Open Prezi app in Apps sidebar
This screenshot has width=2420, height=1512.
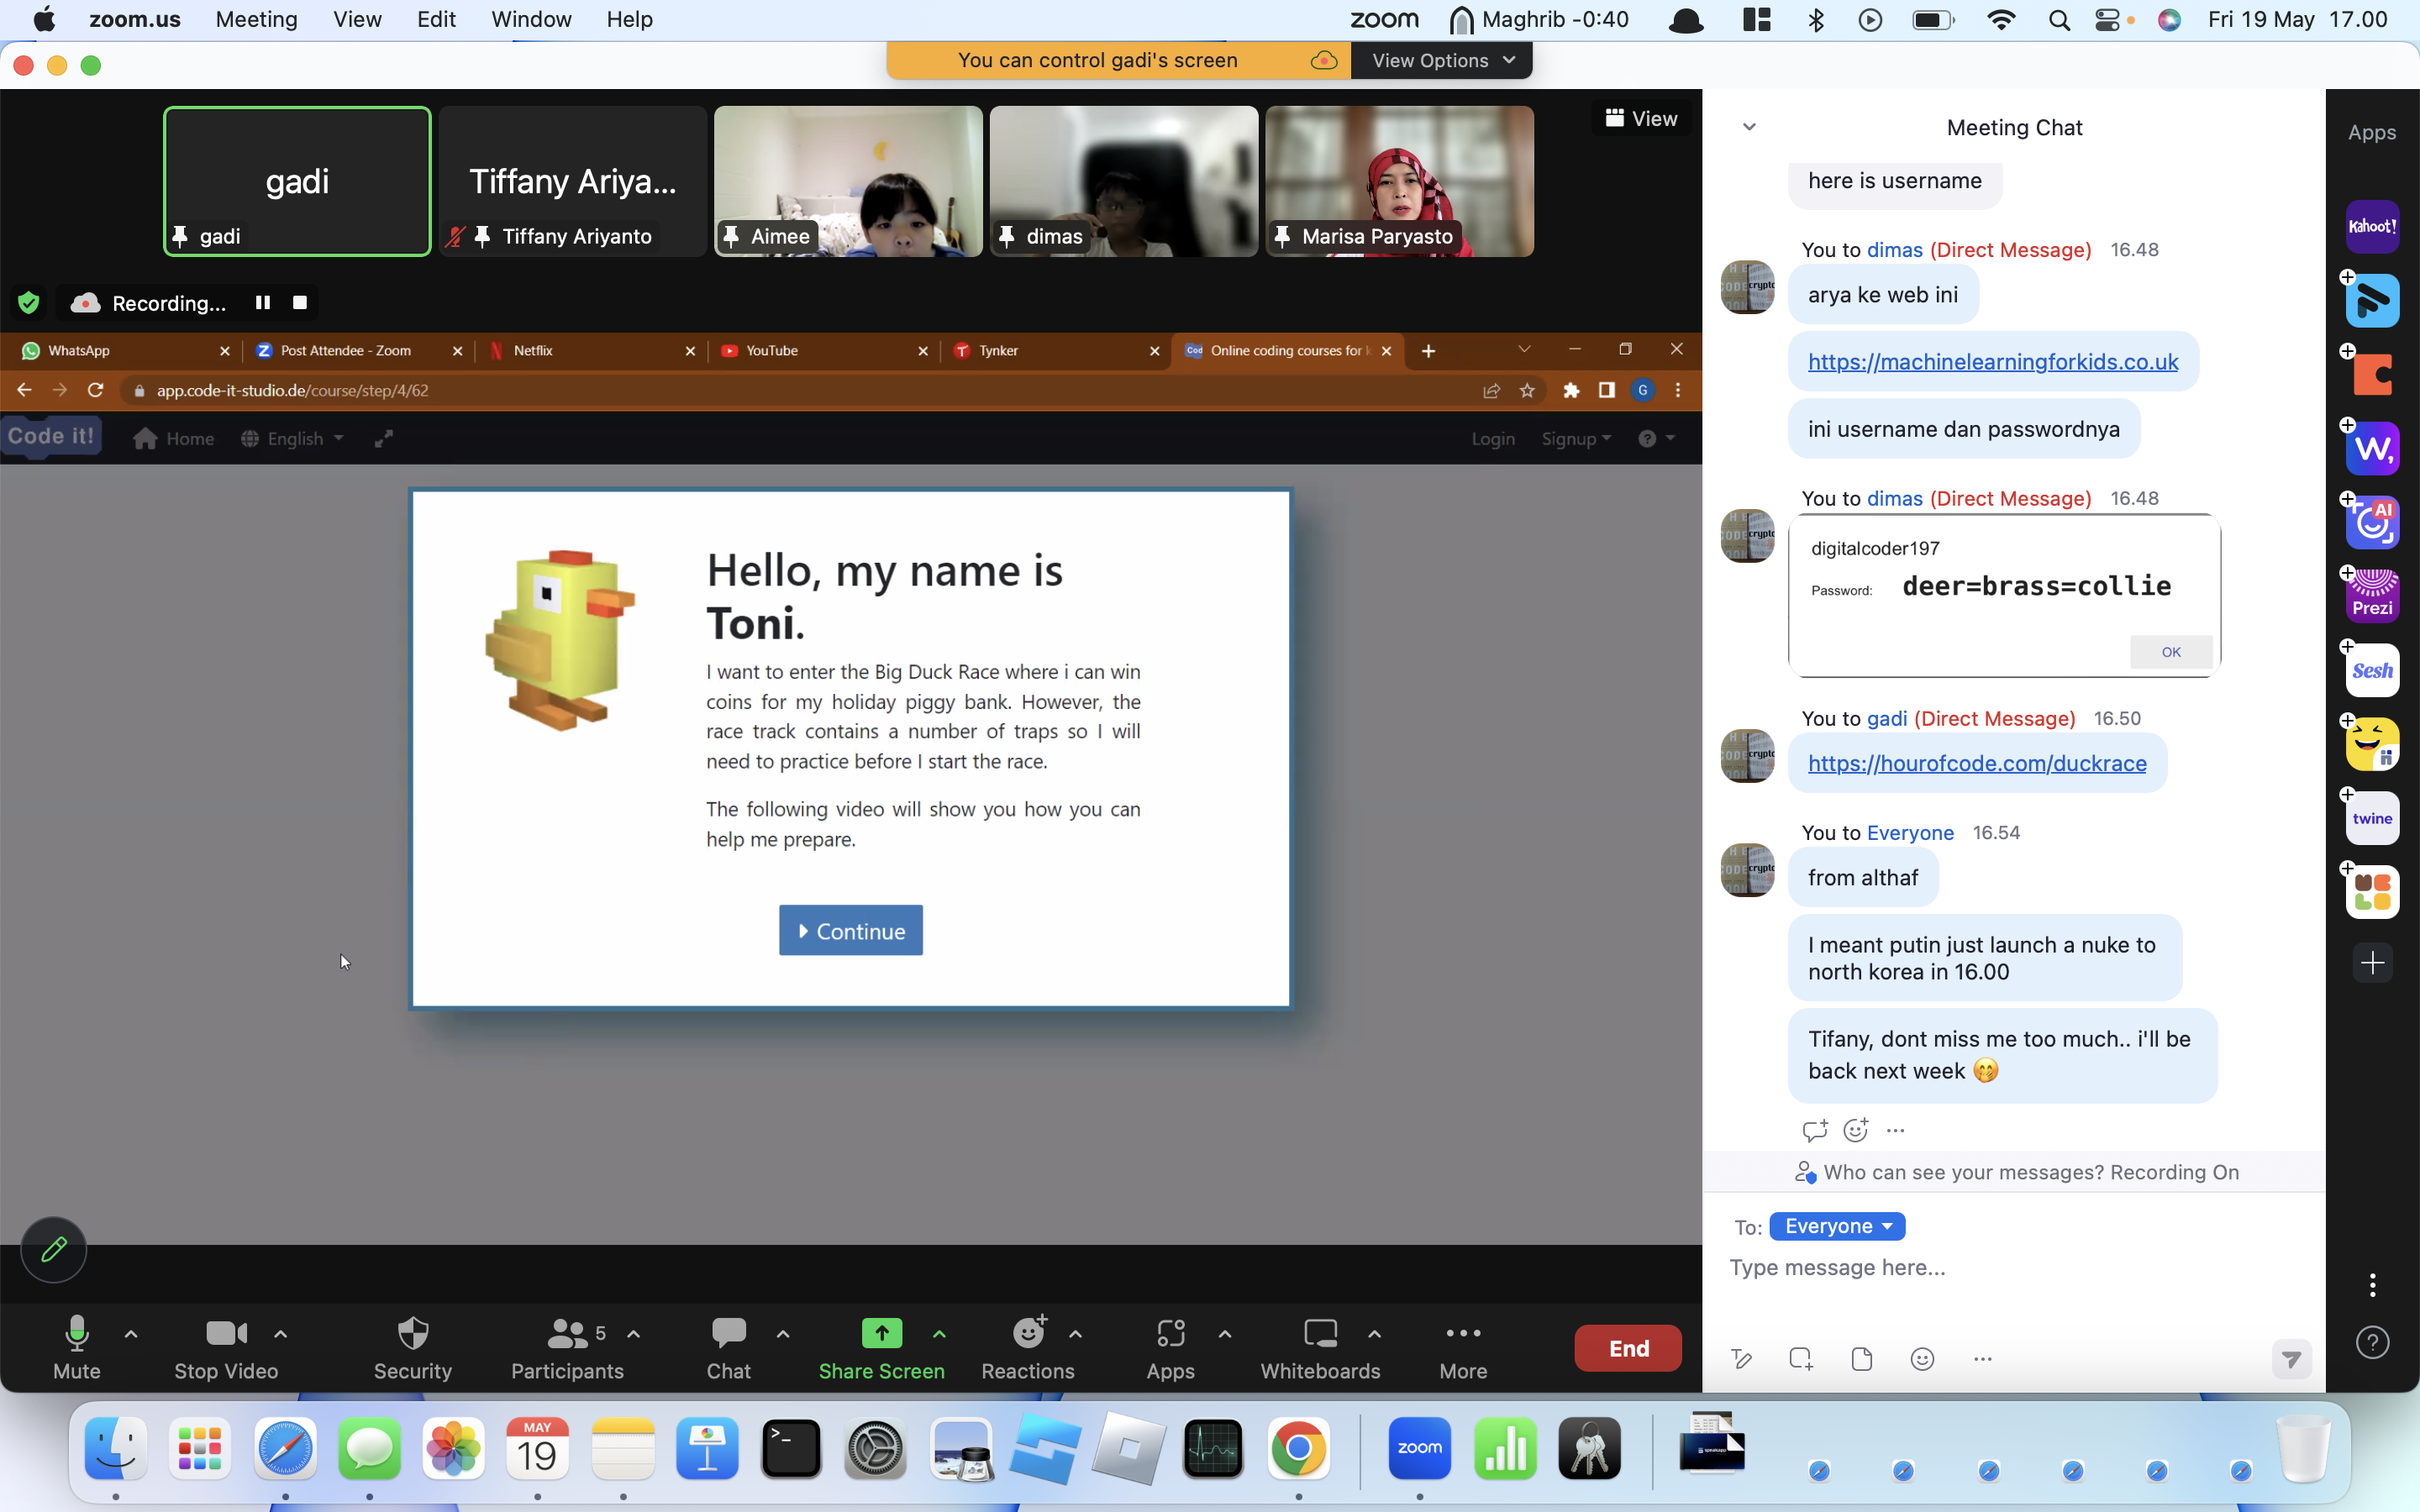click(x=2372, y=596)
